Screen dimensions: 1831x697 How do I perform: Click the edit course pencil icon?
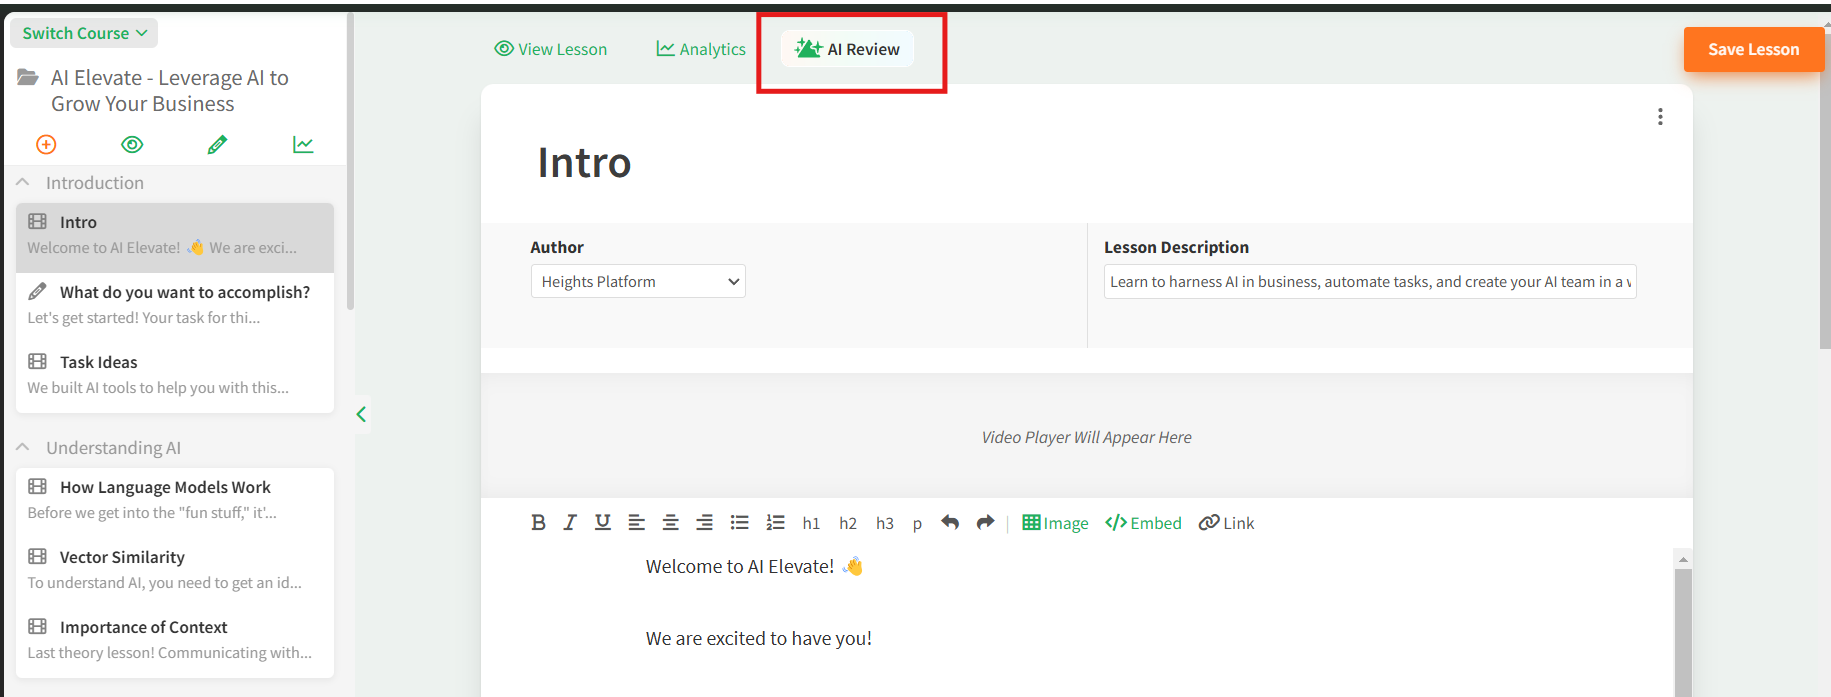(217, 144)
